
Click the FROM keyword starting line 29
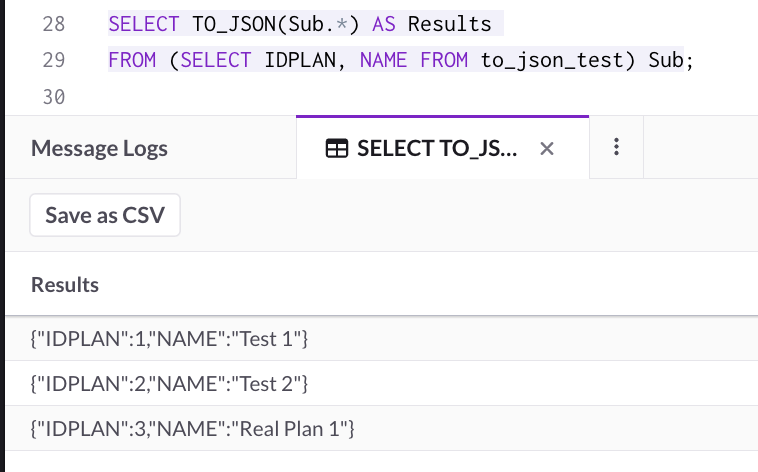tap(132, 60)
